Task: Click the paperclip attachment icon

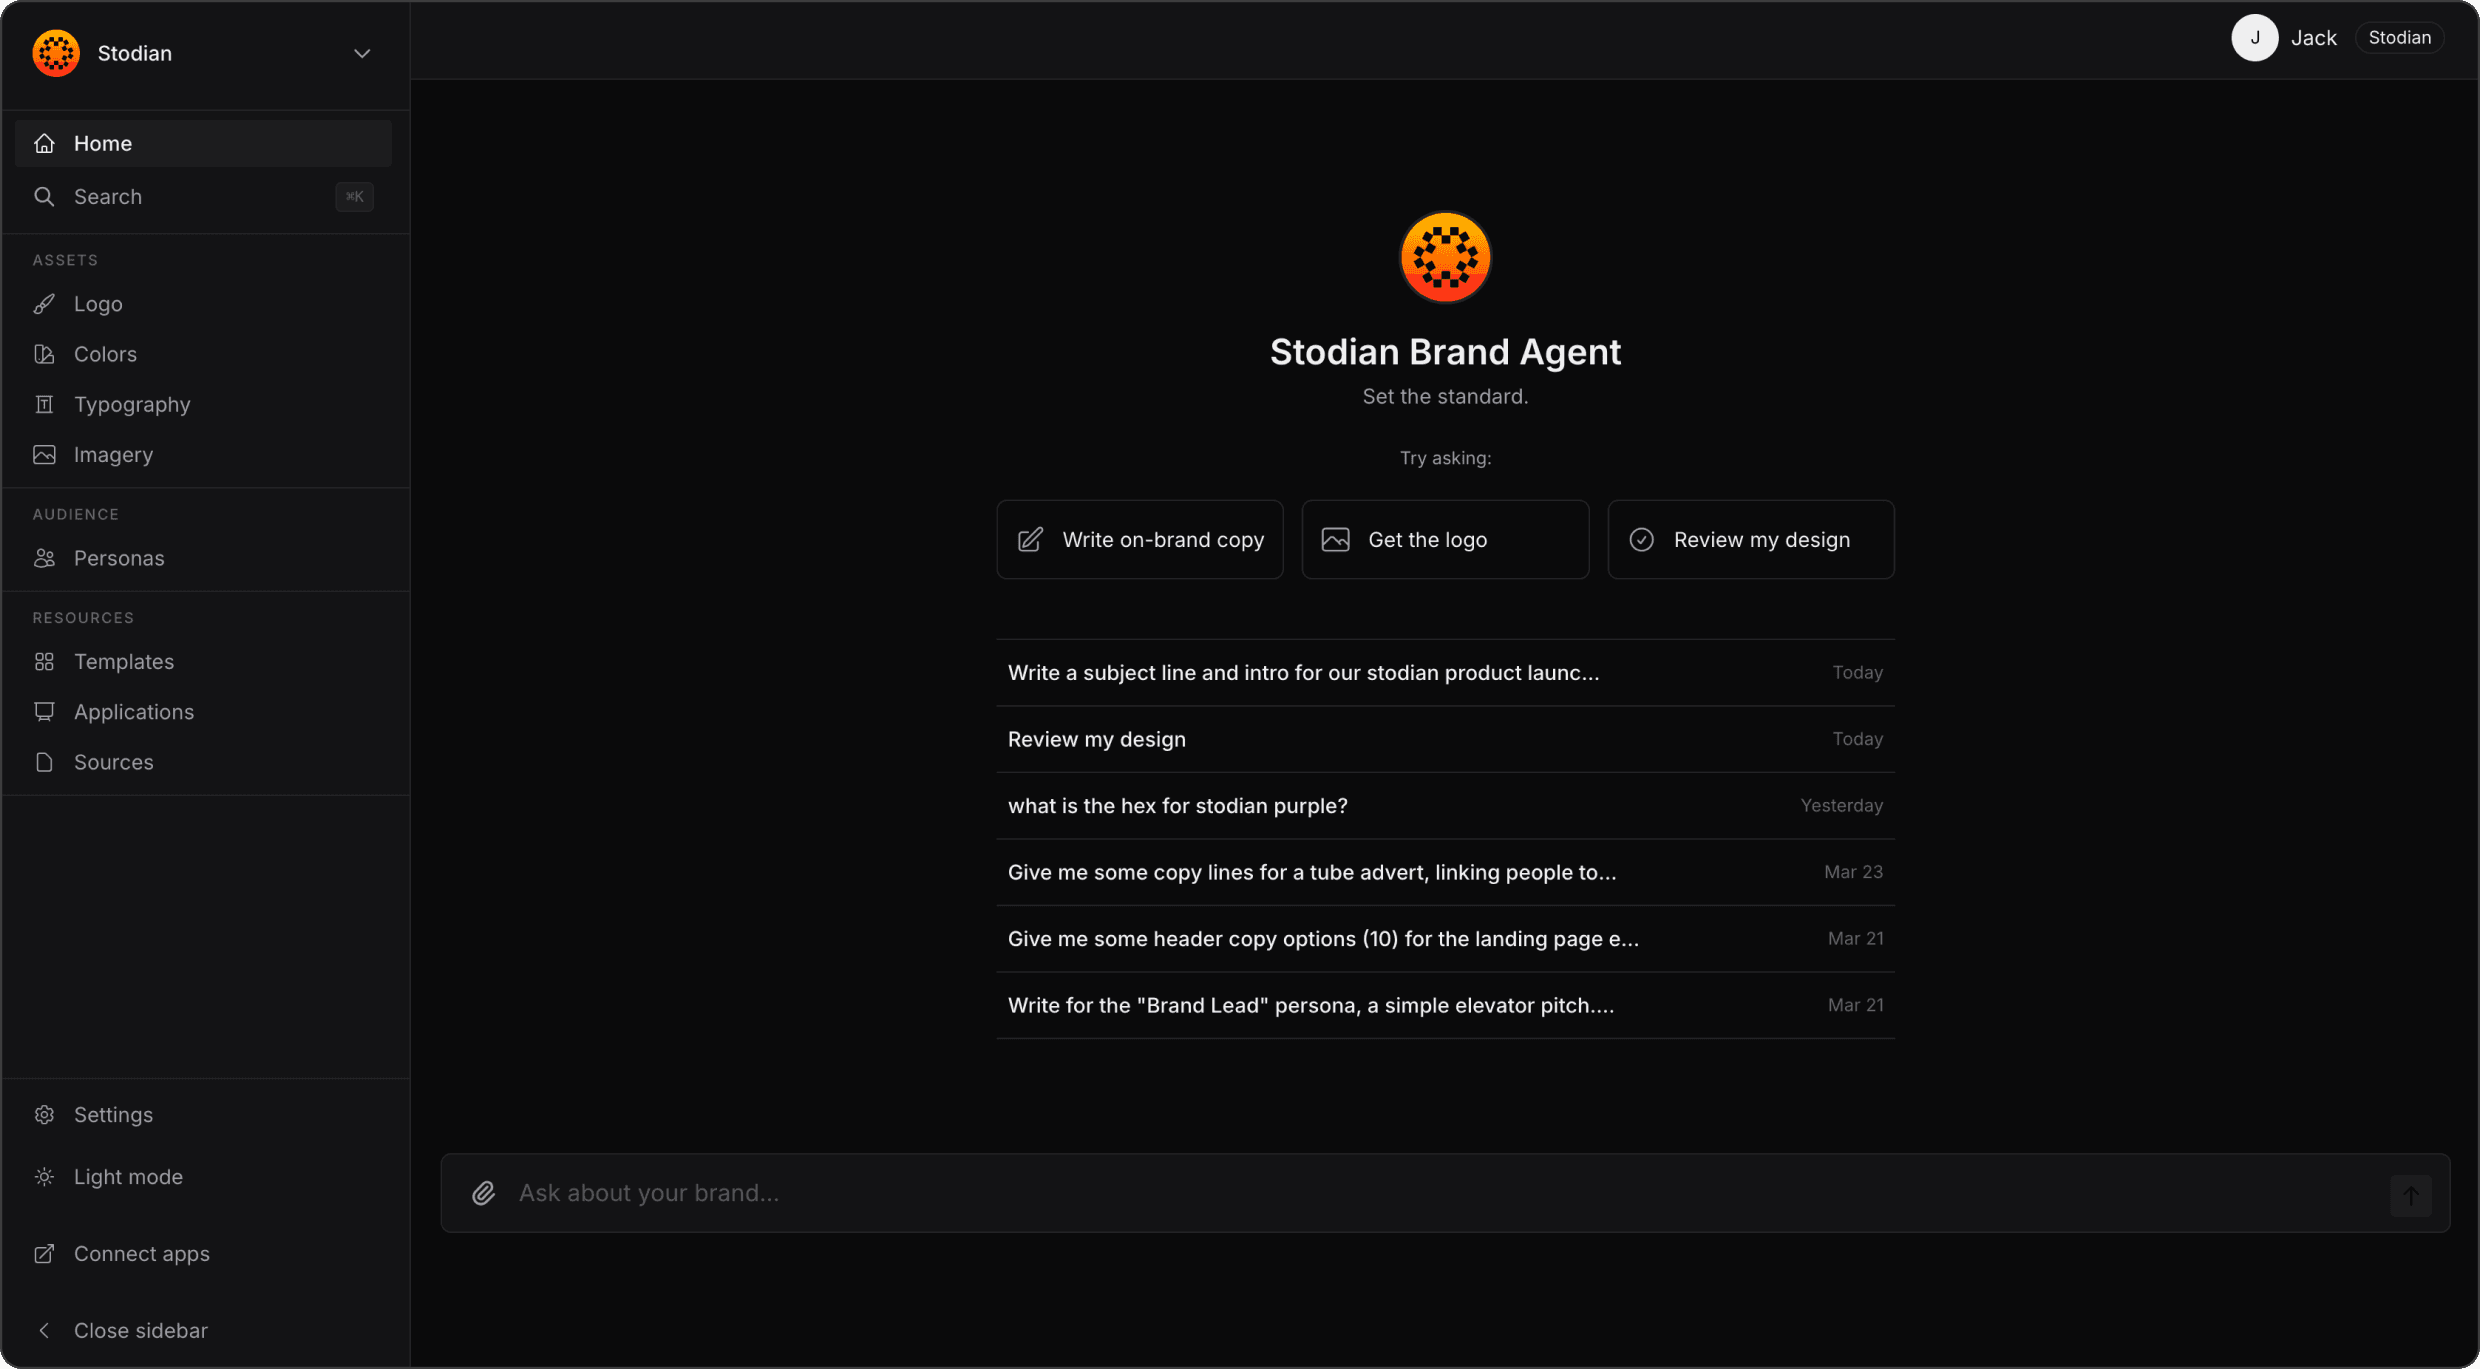Action: click(x=484, y=1193)
